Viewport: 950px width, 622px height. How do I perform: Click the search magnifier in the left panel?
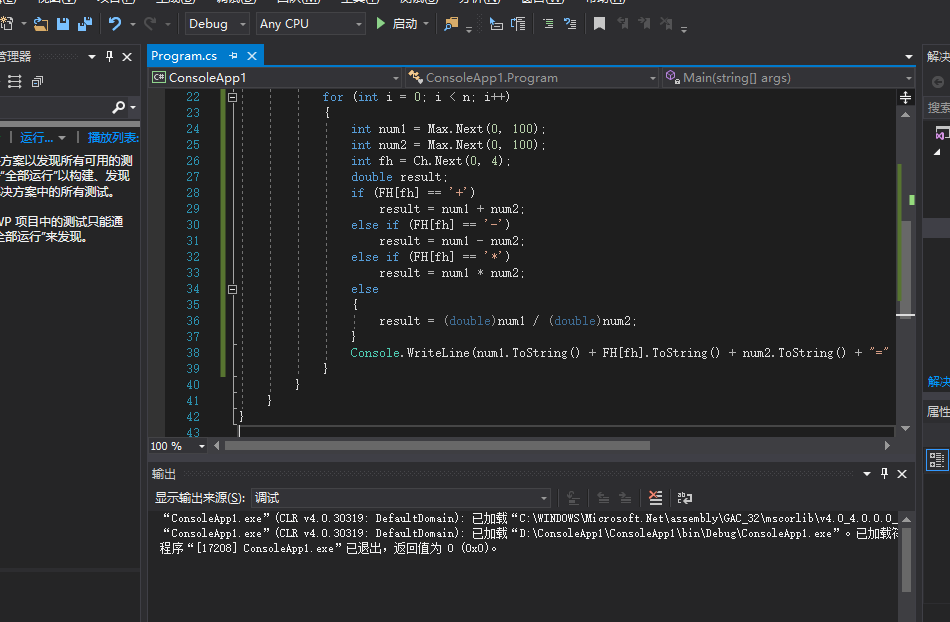(x=119, y=107)
